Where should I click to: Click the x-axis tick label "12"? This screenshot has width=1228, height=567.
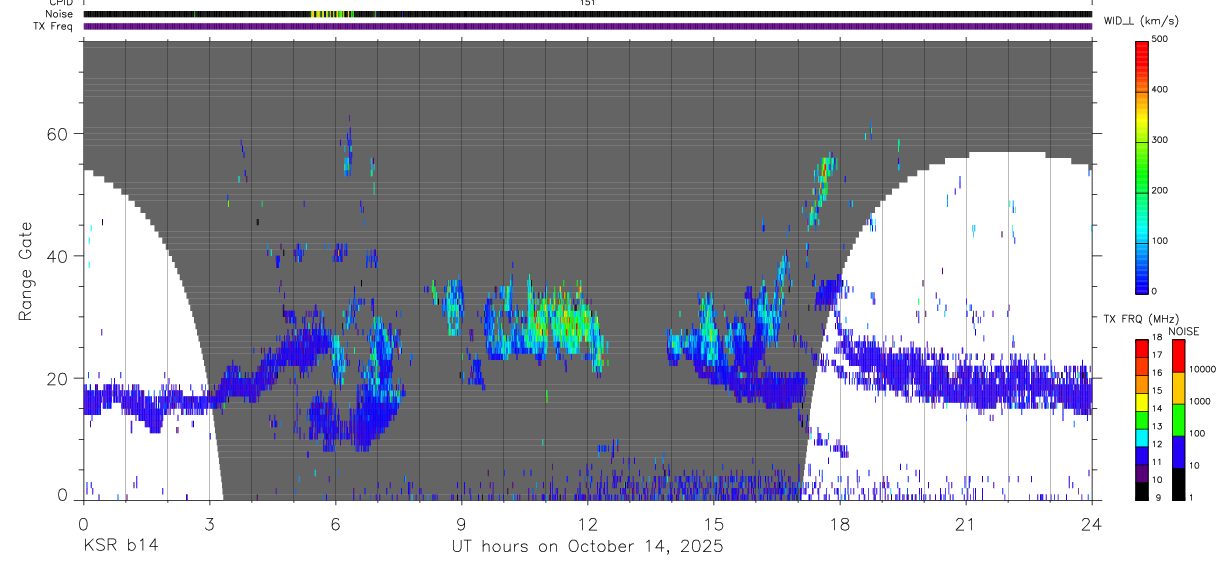pos(587,524)
